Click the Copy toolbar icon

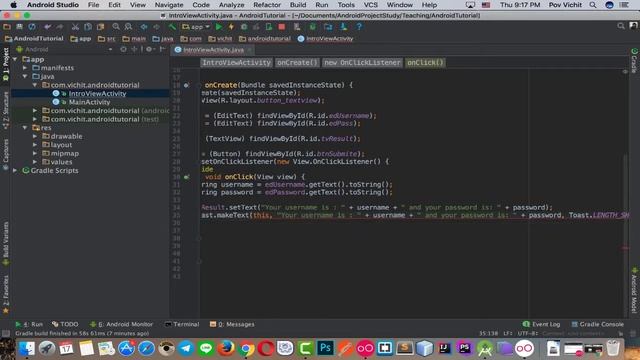[x=88, y=27]
